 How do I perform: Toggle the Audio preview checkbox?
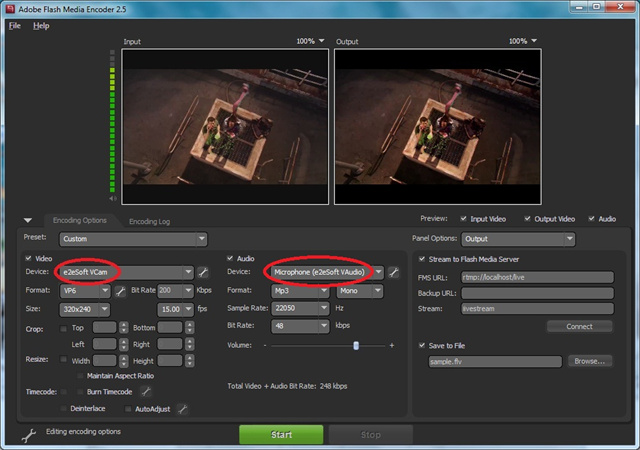coord(591,219)
